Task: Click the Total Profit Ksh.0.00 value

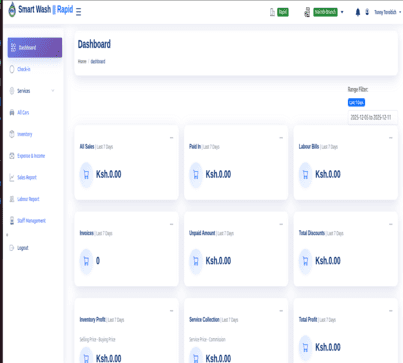Action: click(x=328, y=347)
